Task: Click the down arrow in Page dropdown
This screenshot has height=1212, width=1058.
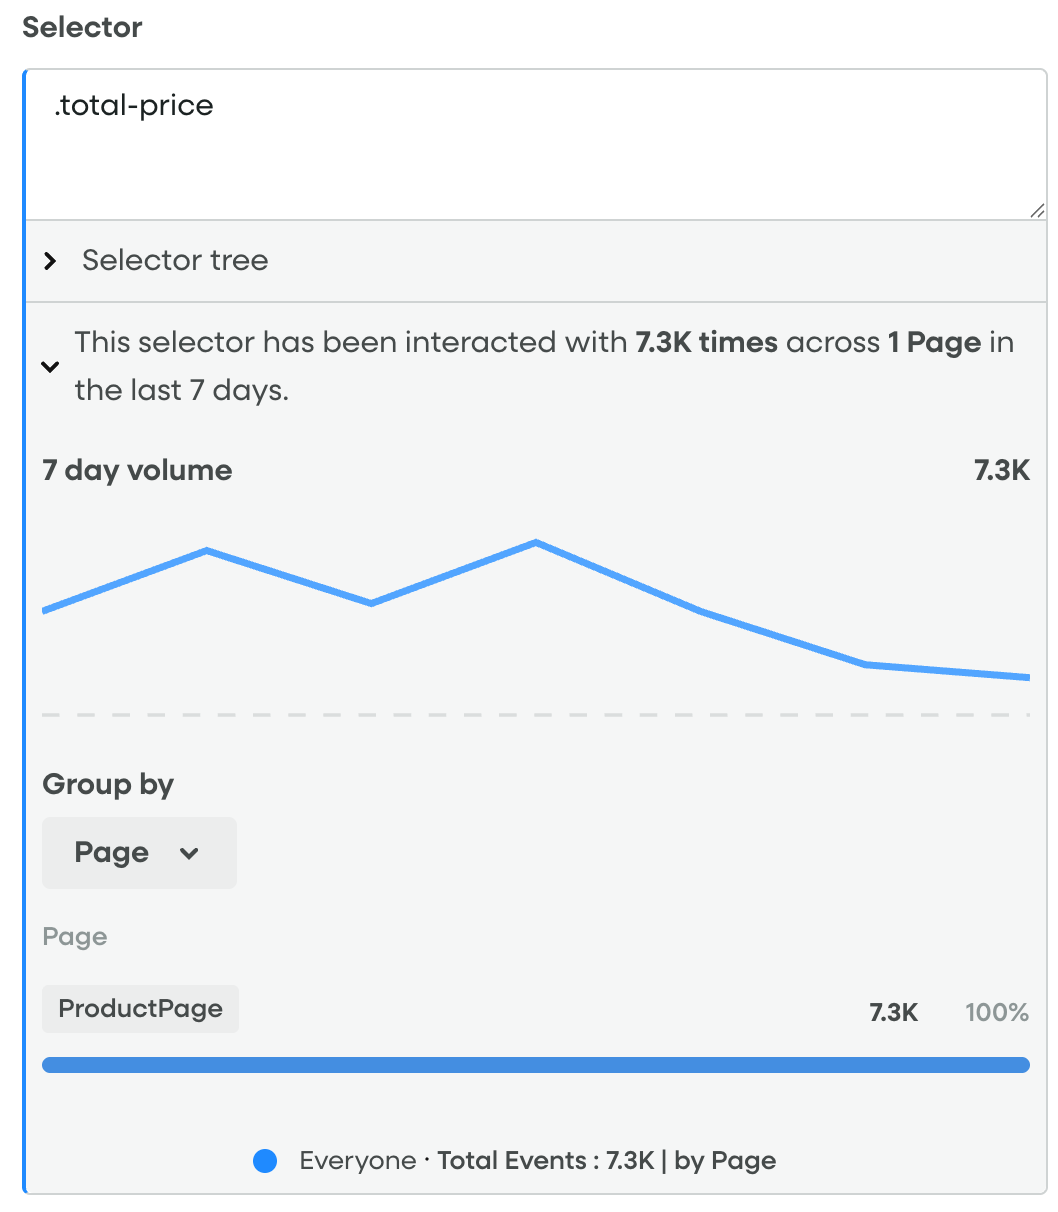Action: (188, 854)
